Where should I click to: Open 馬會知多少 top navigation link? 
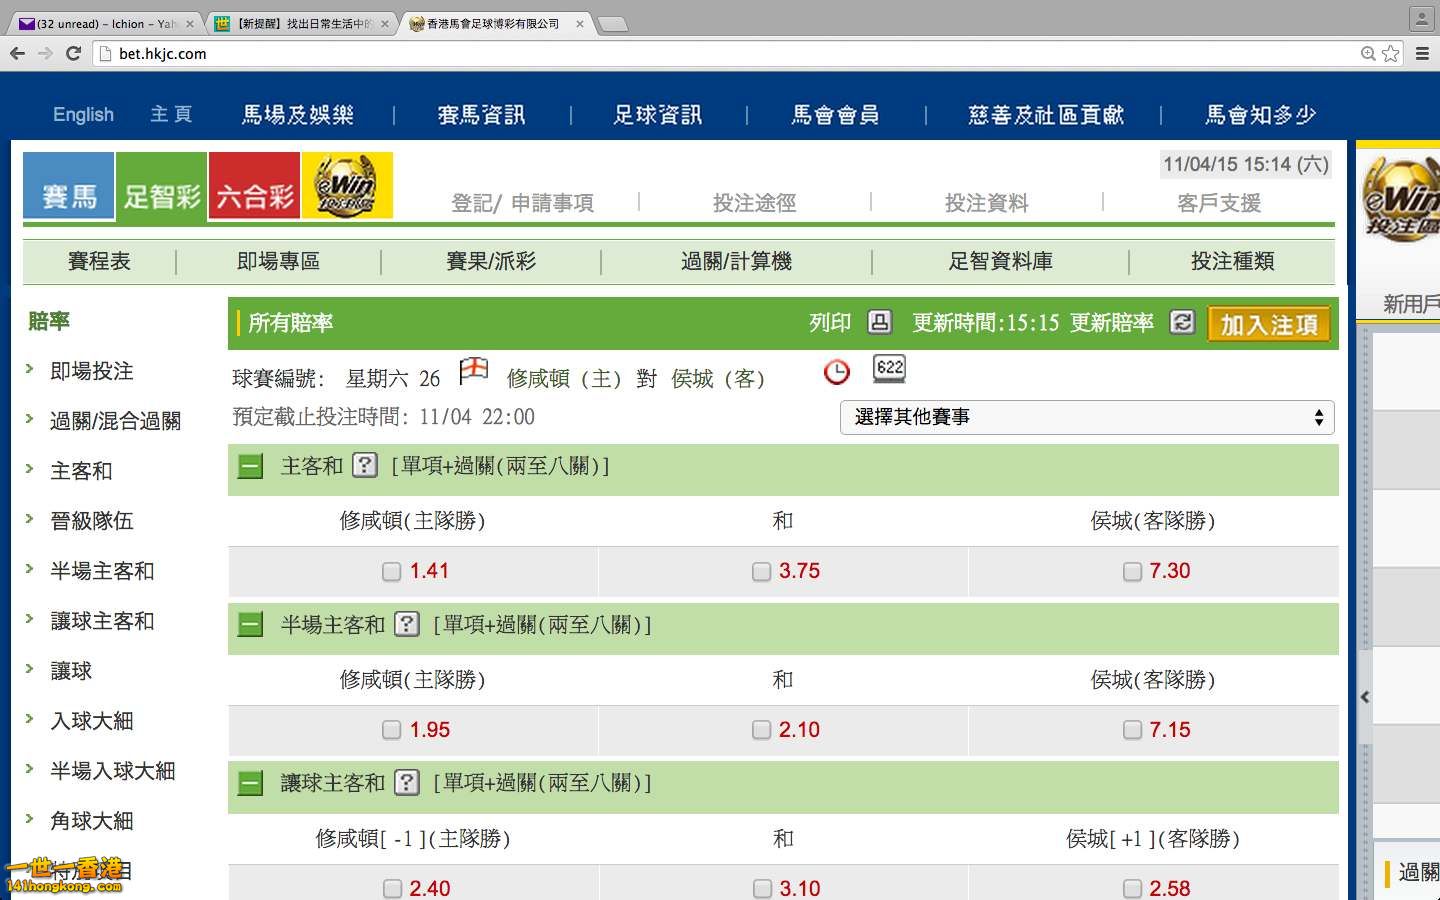click(x=1260, y=115)
